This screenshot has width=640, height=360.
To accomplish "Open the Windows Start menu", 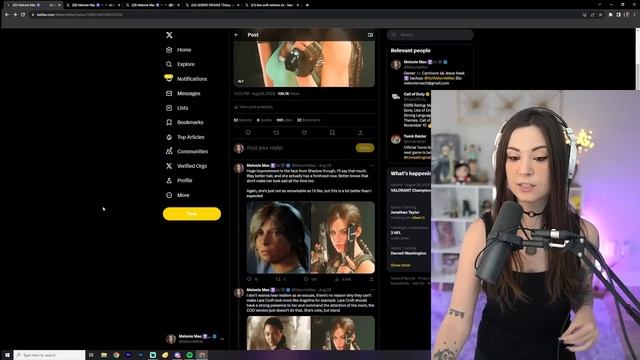I will pyautogui.click(x=7, y=355).
